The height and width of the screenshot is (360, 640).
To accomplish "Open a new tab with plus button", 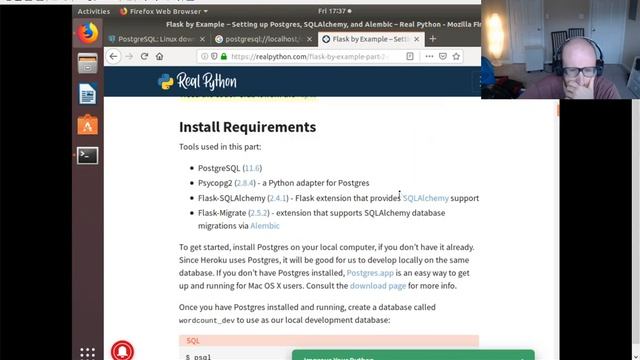I will pos(433,39).
